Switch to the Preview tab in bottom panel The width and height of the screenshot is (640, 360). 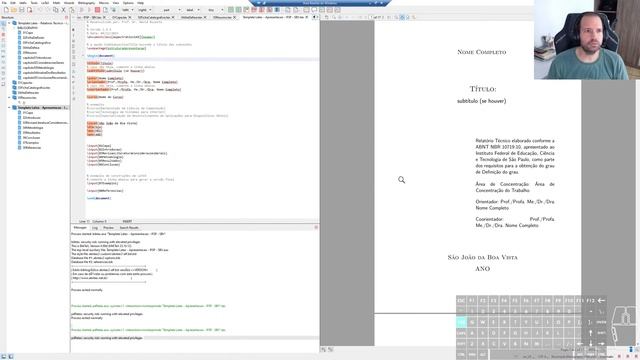(109, 228)
